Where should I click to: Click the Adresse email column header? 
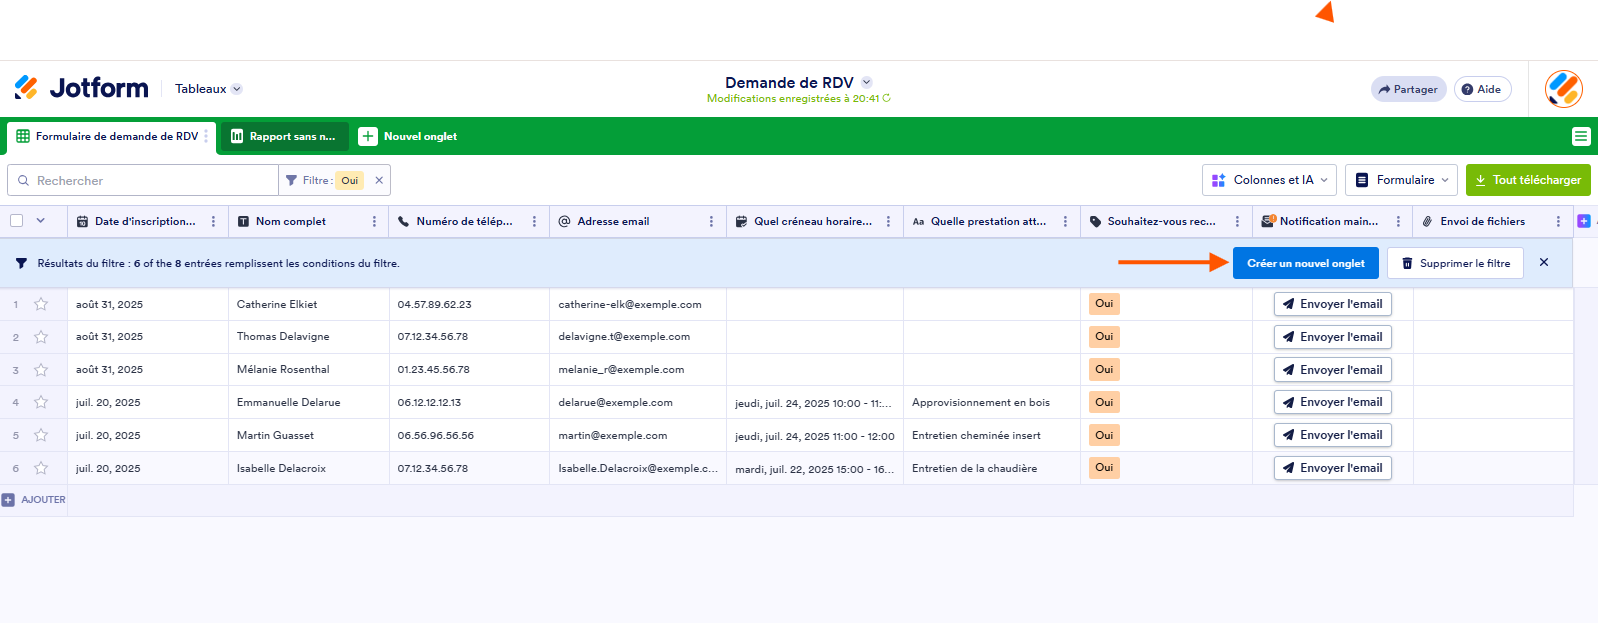pyautogui.click(x=638, y=222)
